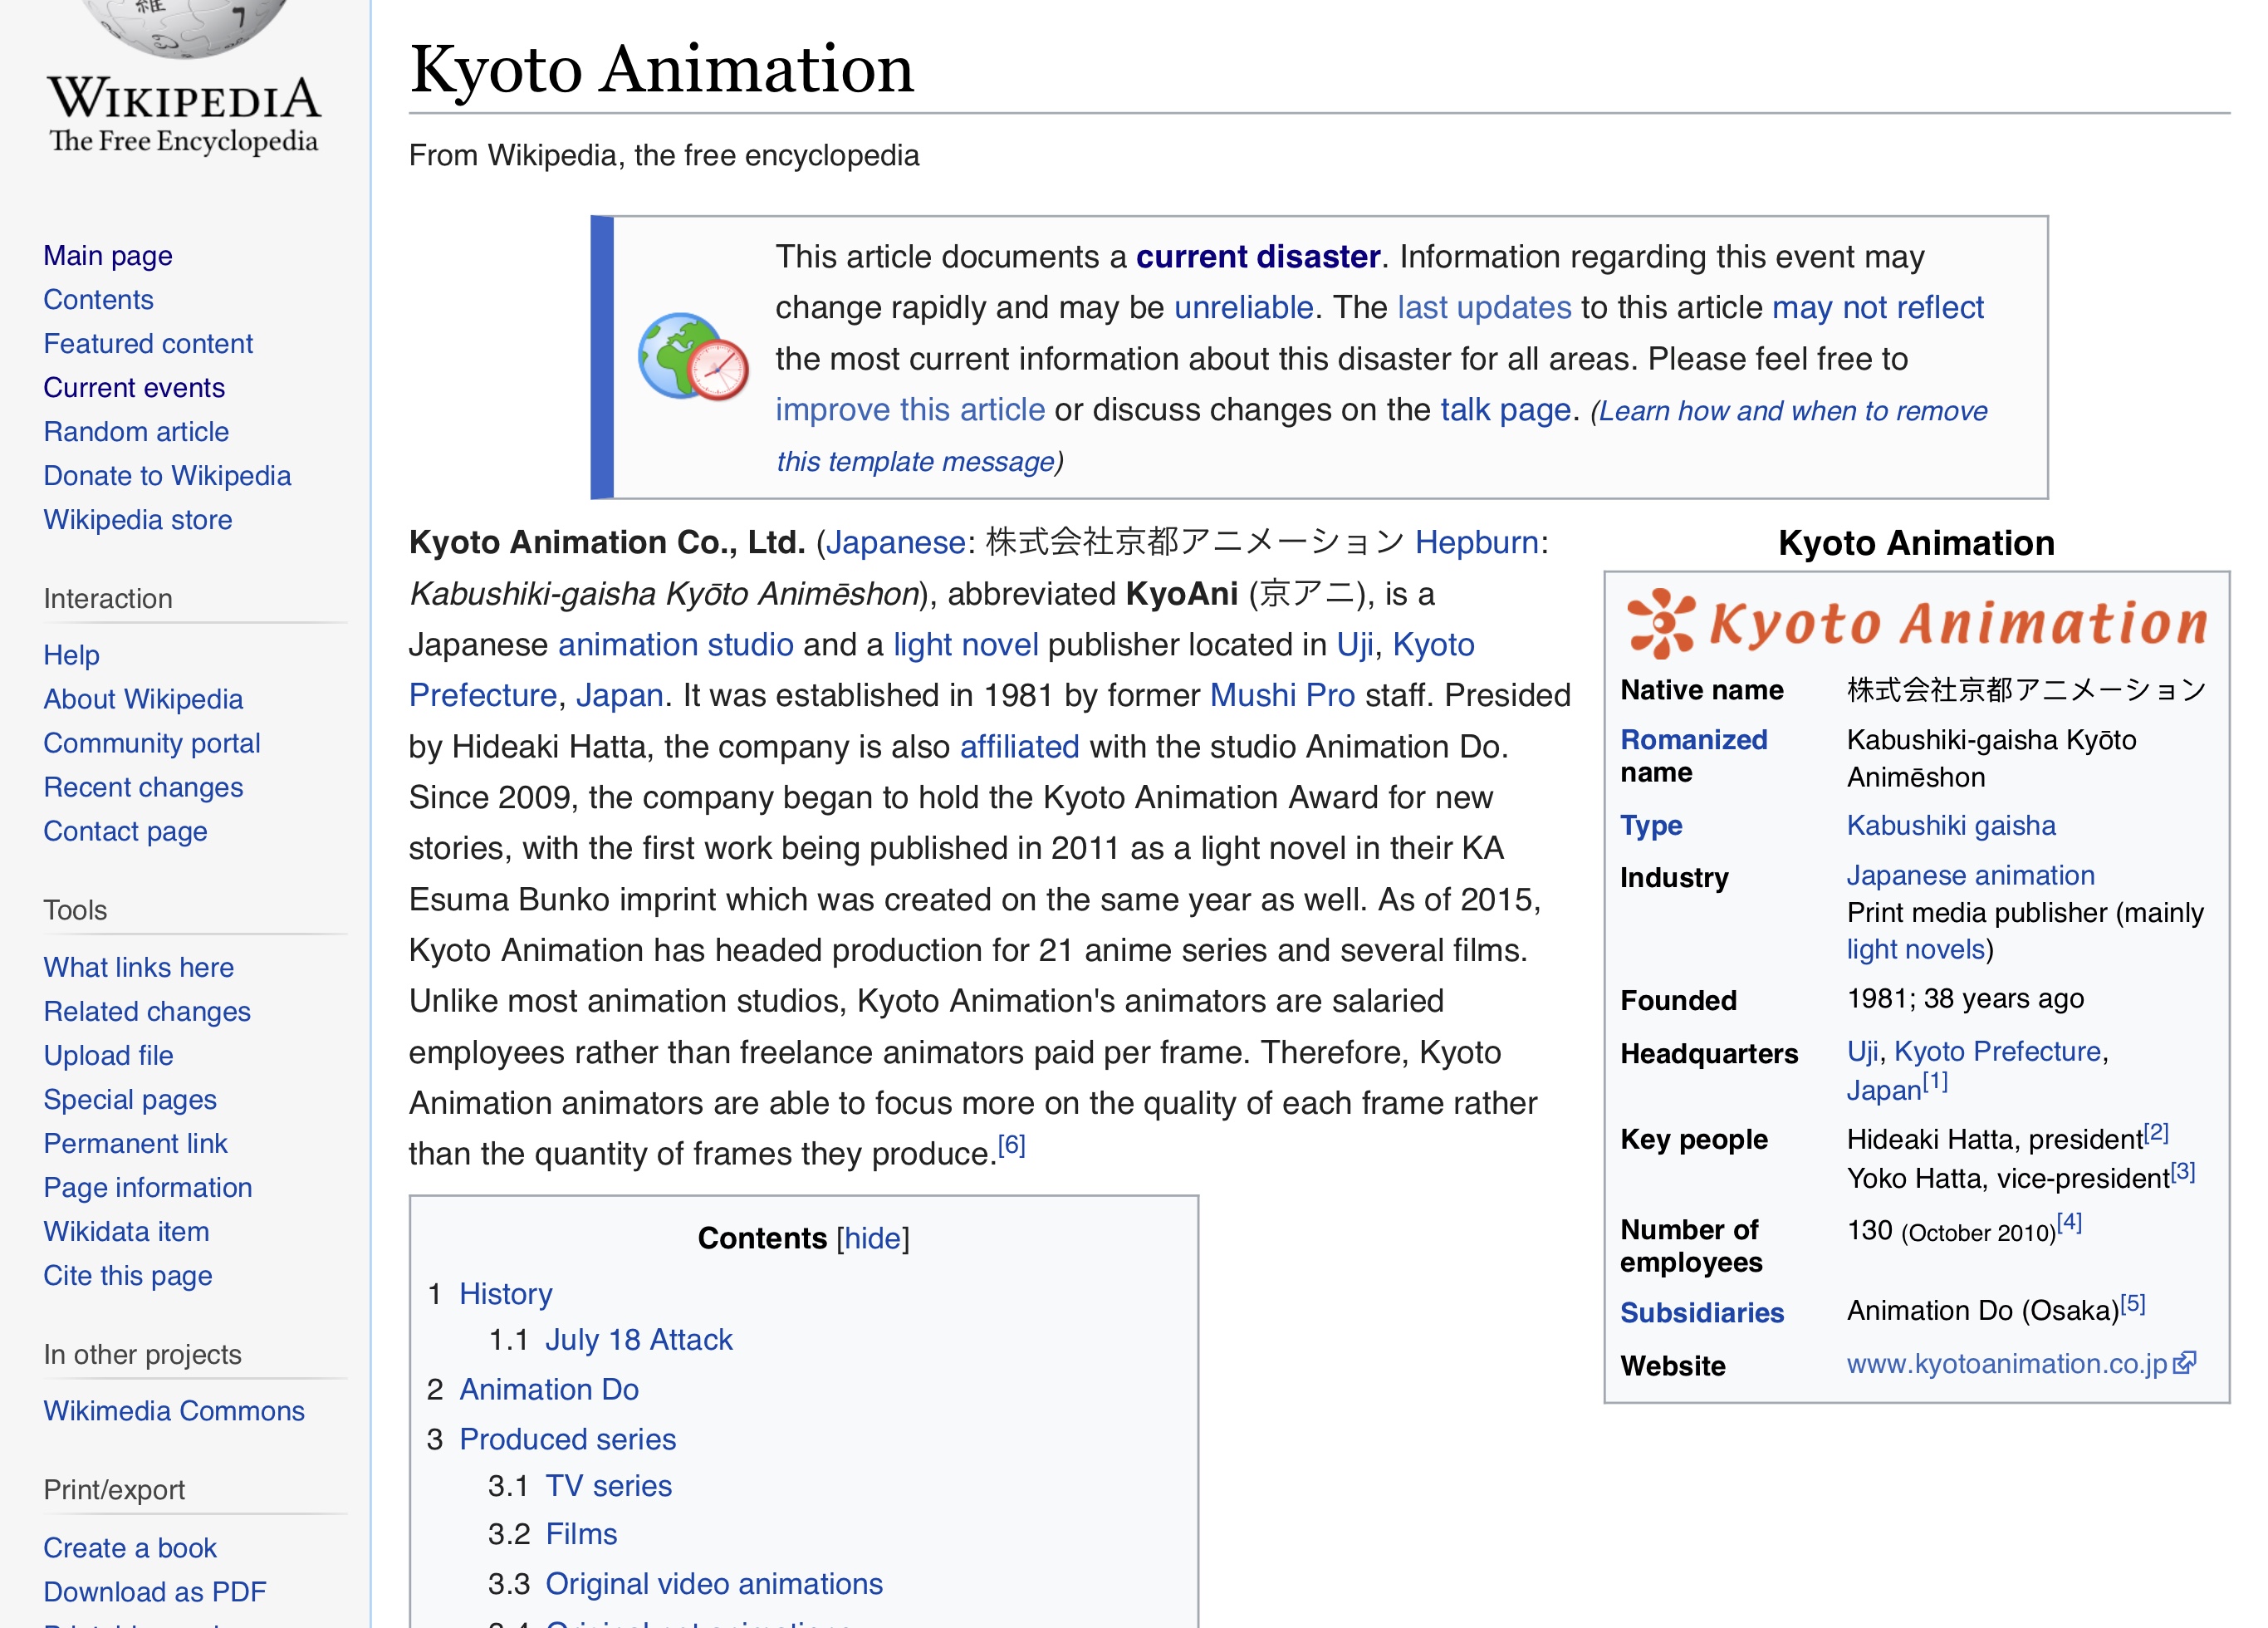Jump to July 18 Attack section
The width and height of the screenshot is (2268, 1628).
(x=638, y=1340)
